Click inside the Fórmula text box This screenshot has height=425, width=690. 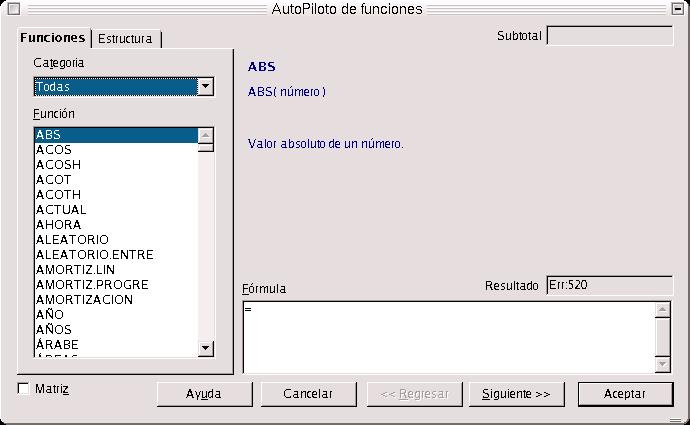pos(448,337)
